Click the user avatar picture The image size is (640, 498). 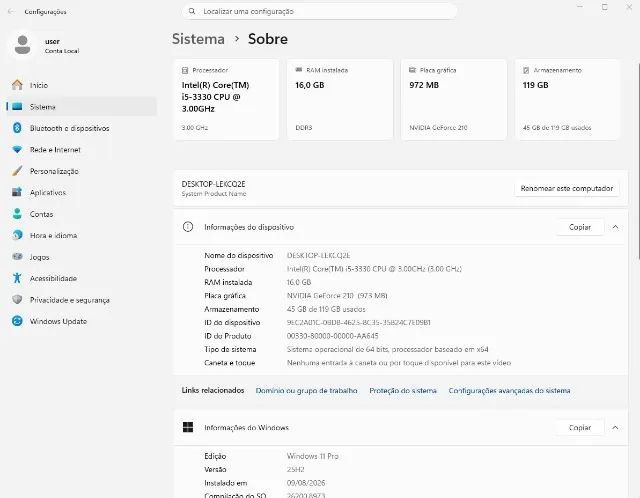[x=22, y=45]
